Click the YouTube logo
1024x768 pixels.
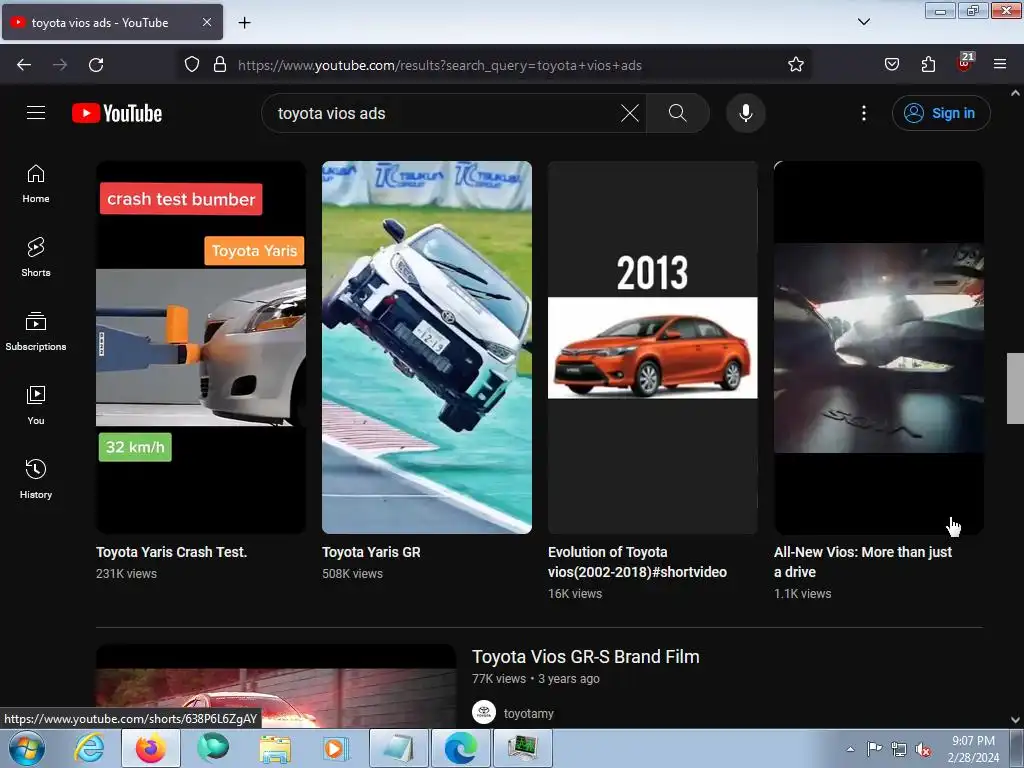click(117, 113)
